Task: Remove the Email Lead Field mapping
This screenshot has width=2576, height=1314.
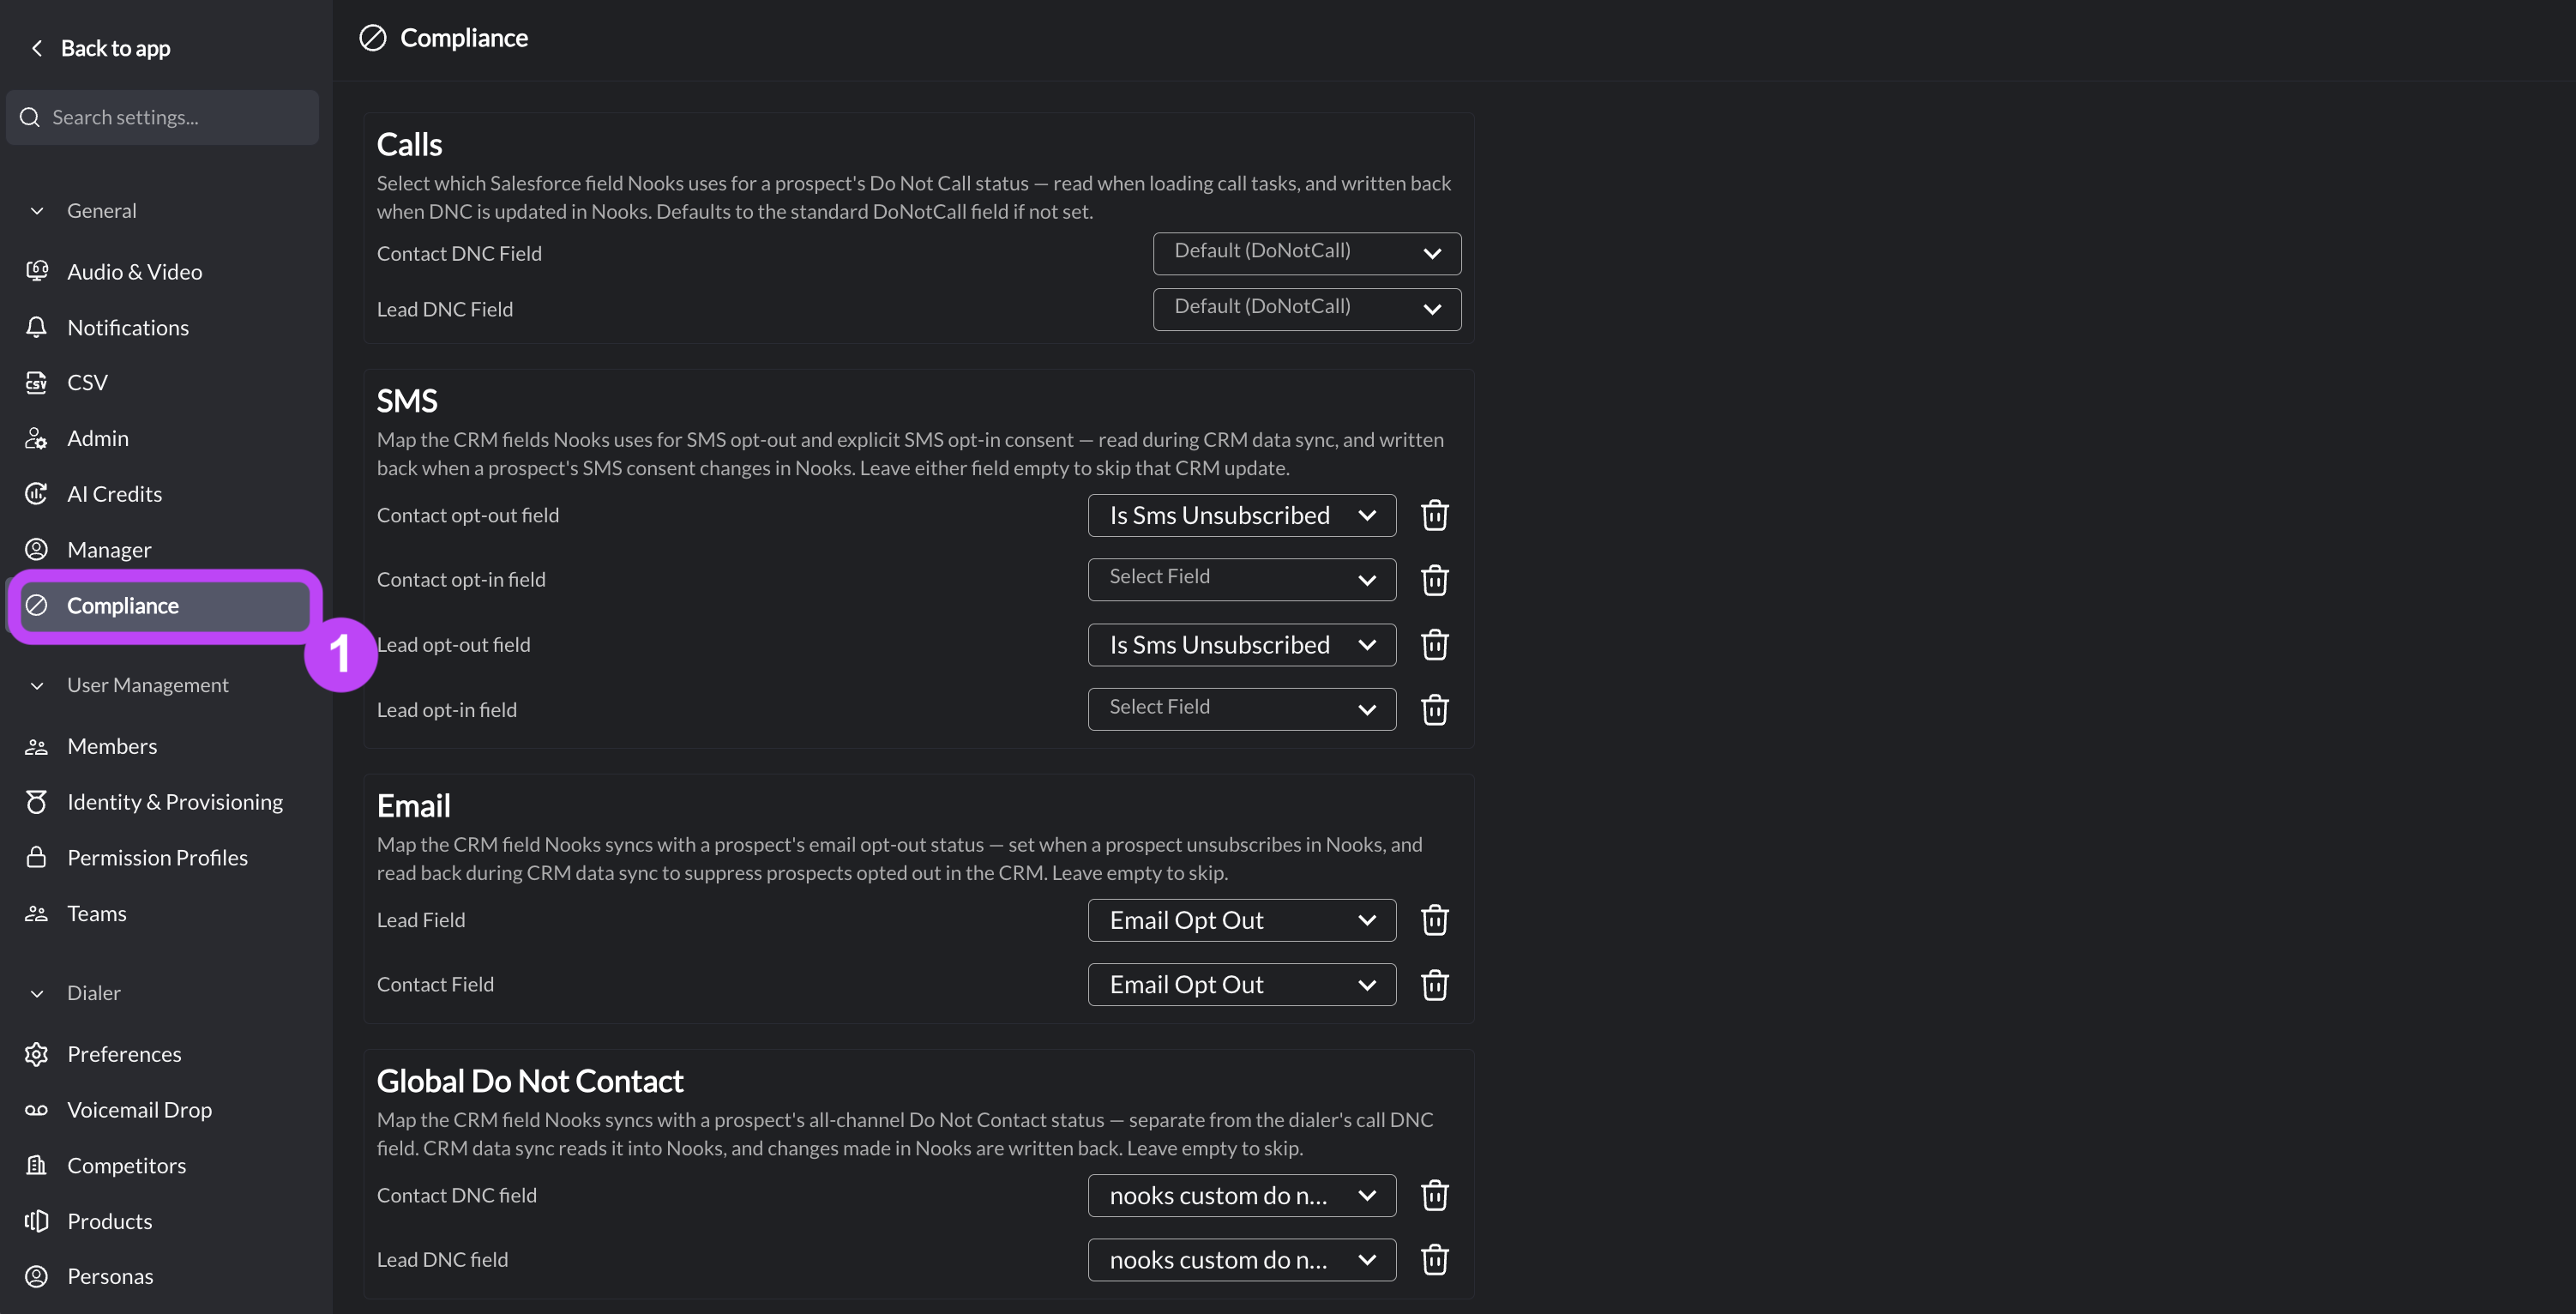Action: coord(1434,920)
